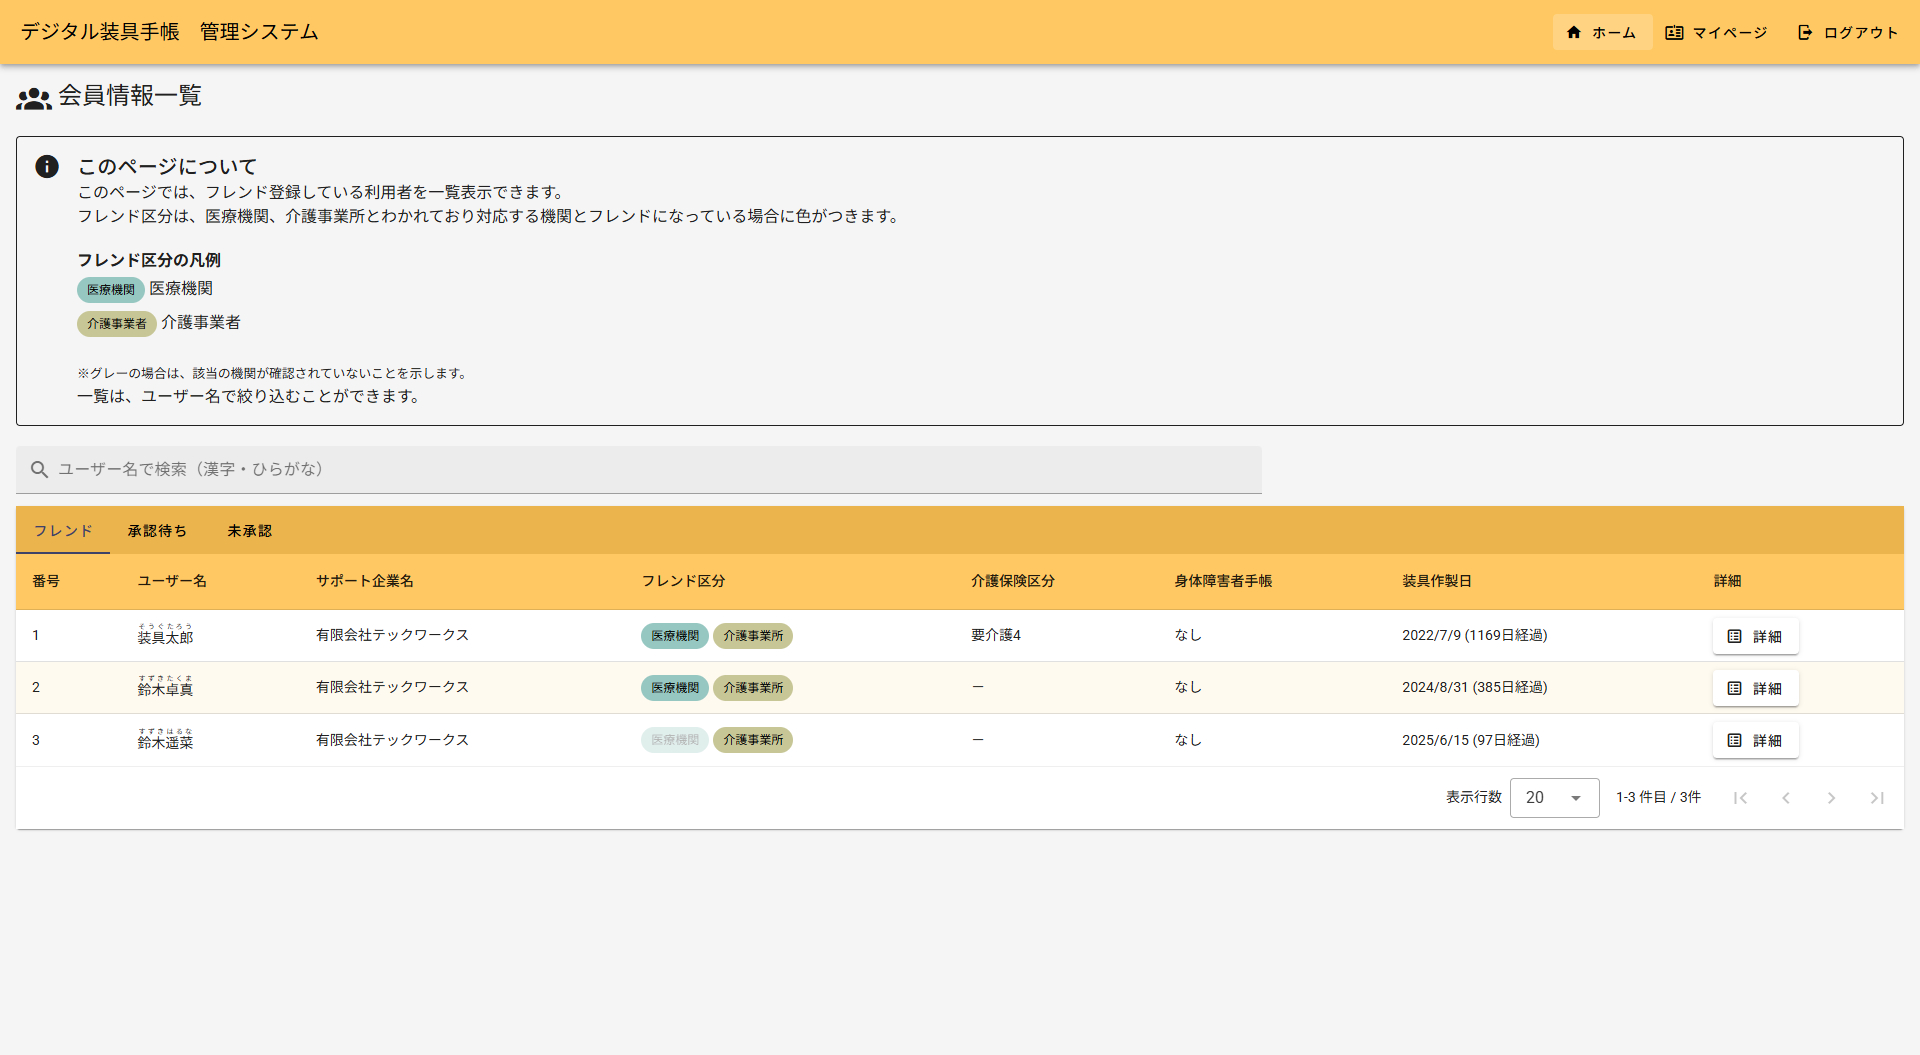This screenshot has height=1055, width=1920.
Task: Click the logout icon in the header
Action: [1805, 33]
